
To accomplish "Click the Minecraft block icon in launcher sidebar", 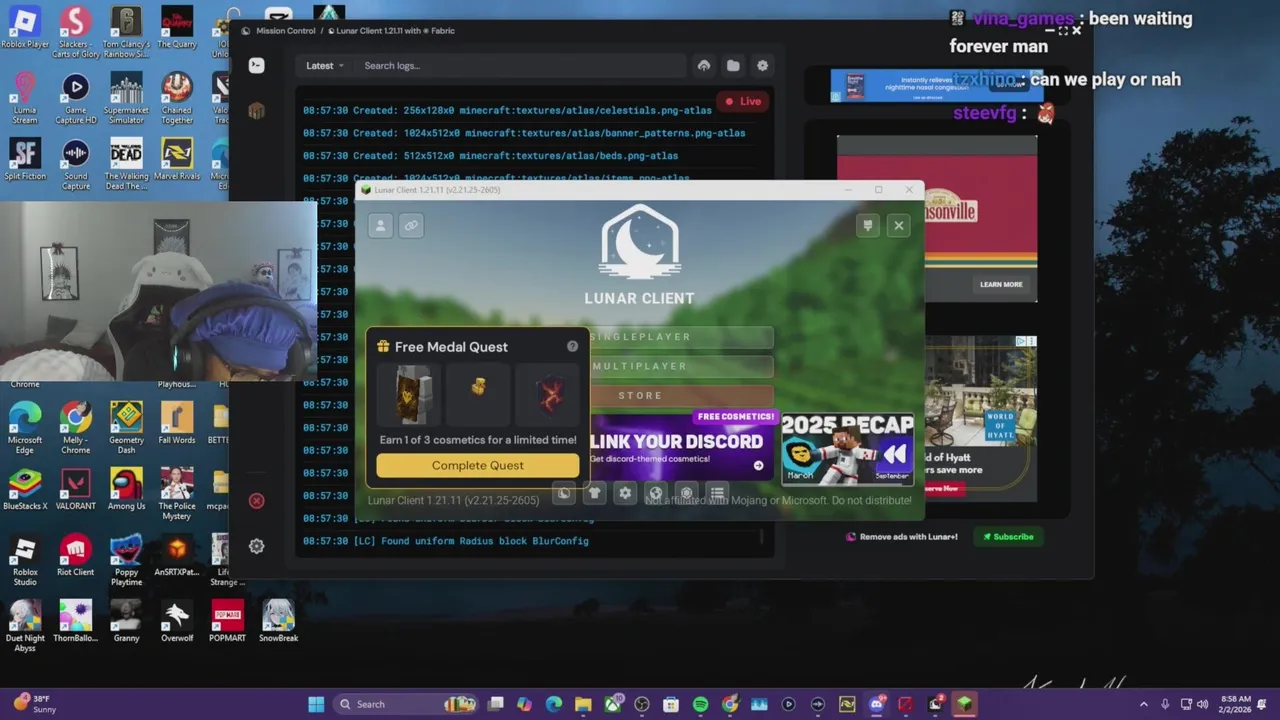I will [257, 111].
